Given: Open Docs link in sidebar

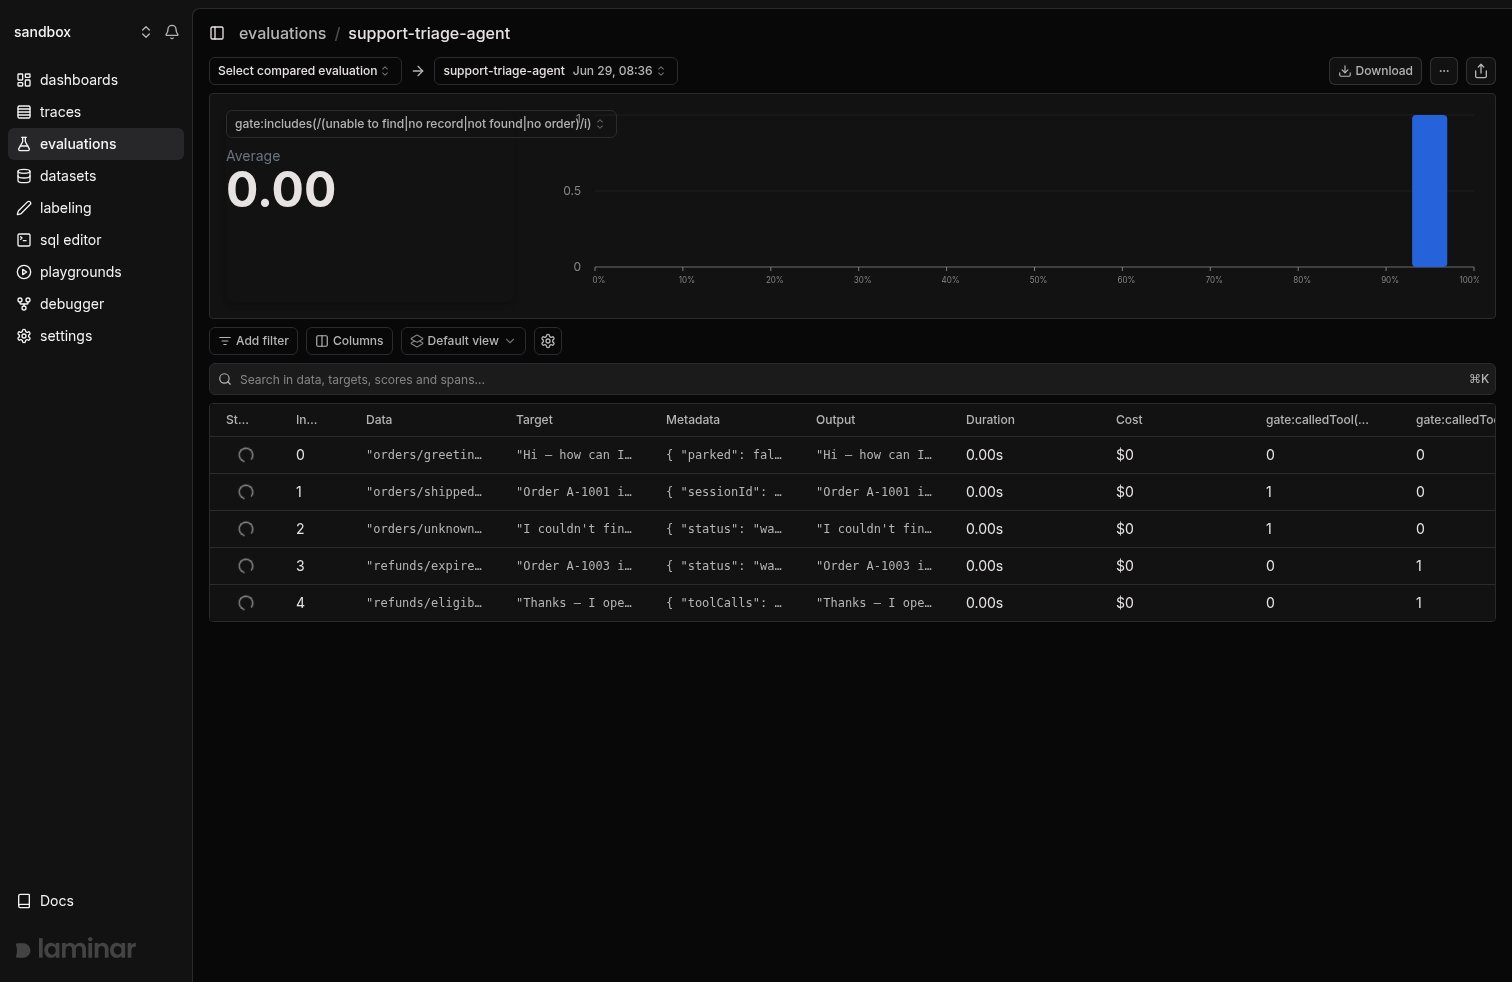Looking at the screenshot, I should point(96,901).
